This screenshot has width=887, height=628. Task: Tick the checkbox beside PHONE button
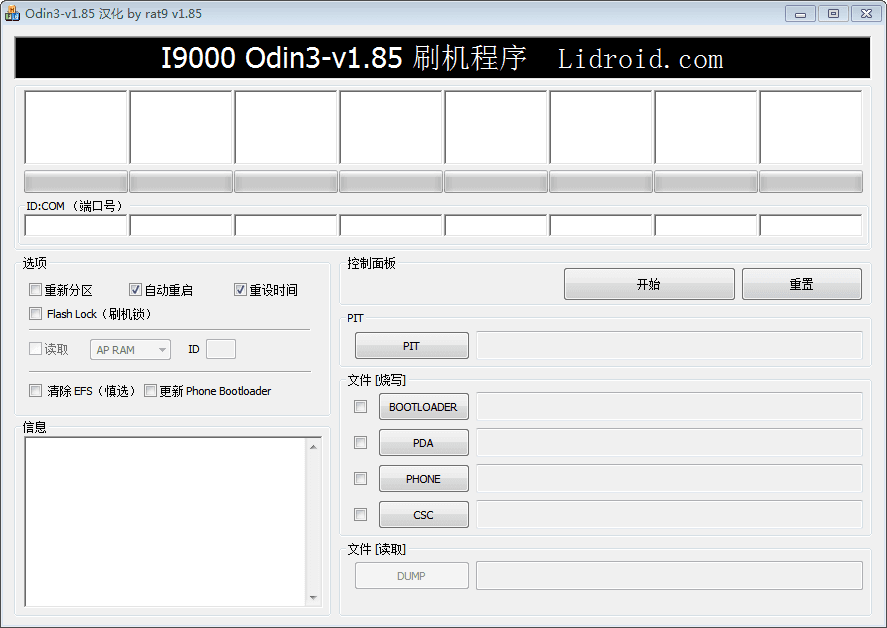click(x=360, y=479)
